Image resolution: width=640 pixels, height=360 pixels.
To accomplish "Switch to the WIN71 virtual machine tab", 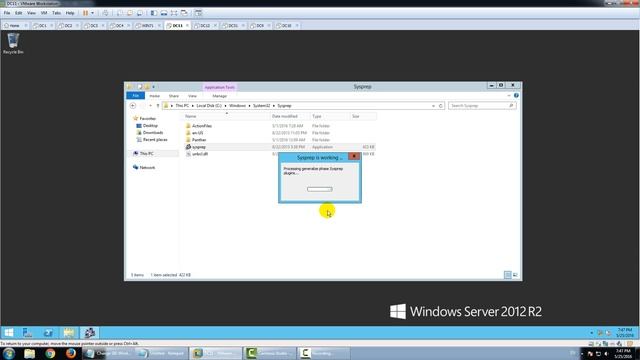I will (147, 25).
